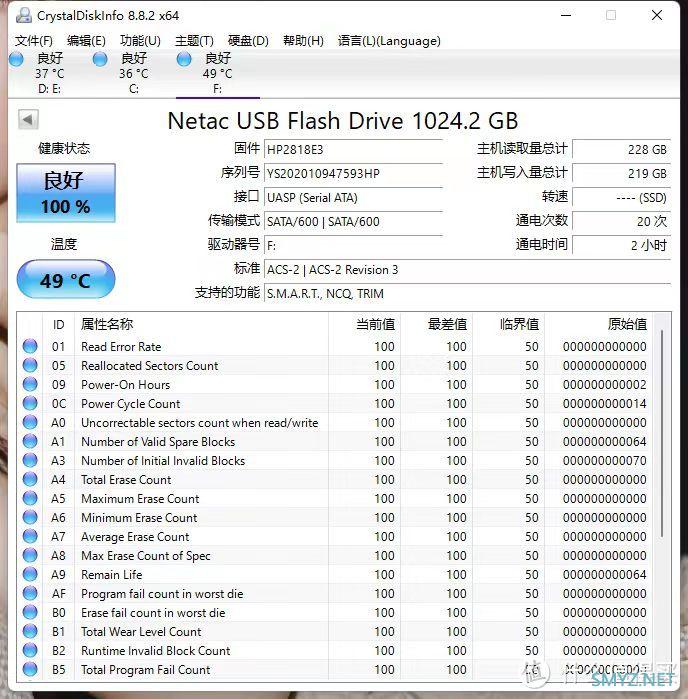Click status dot for Runtime Invalid Block Count

point(30,650)
